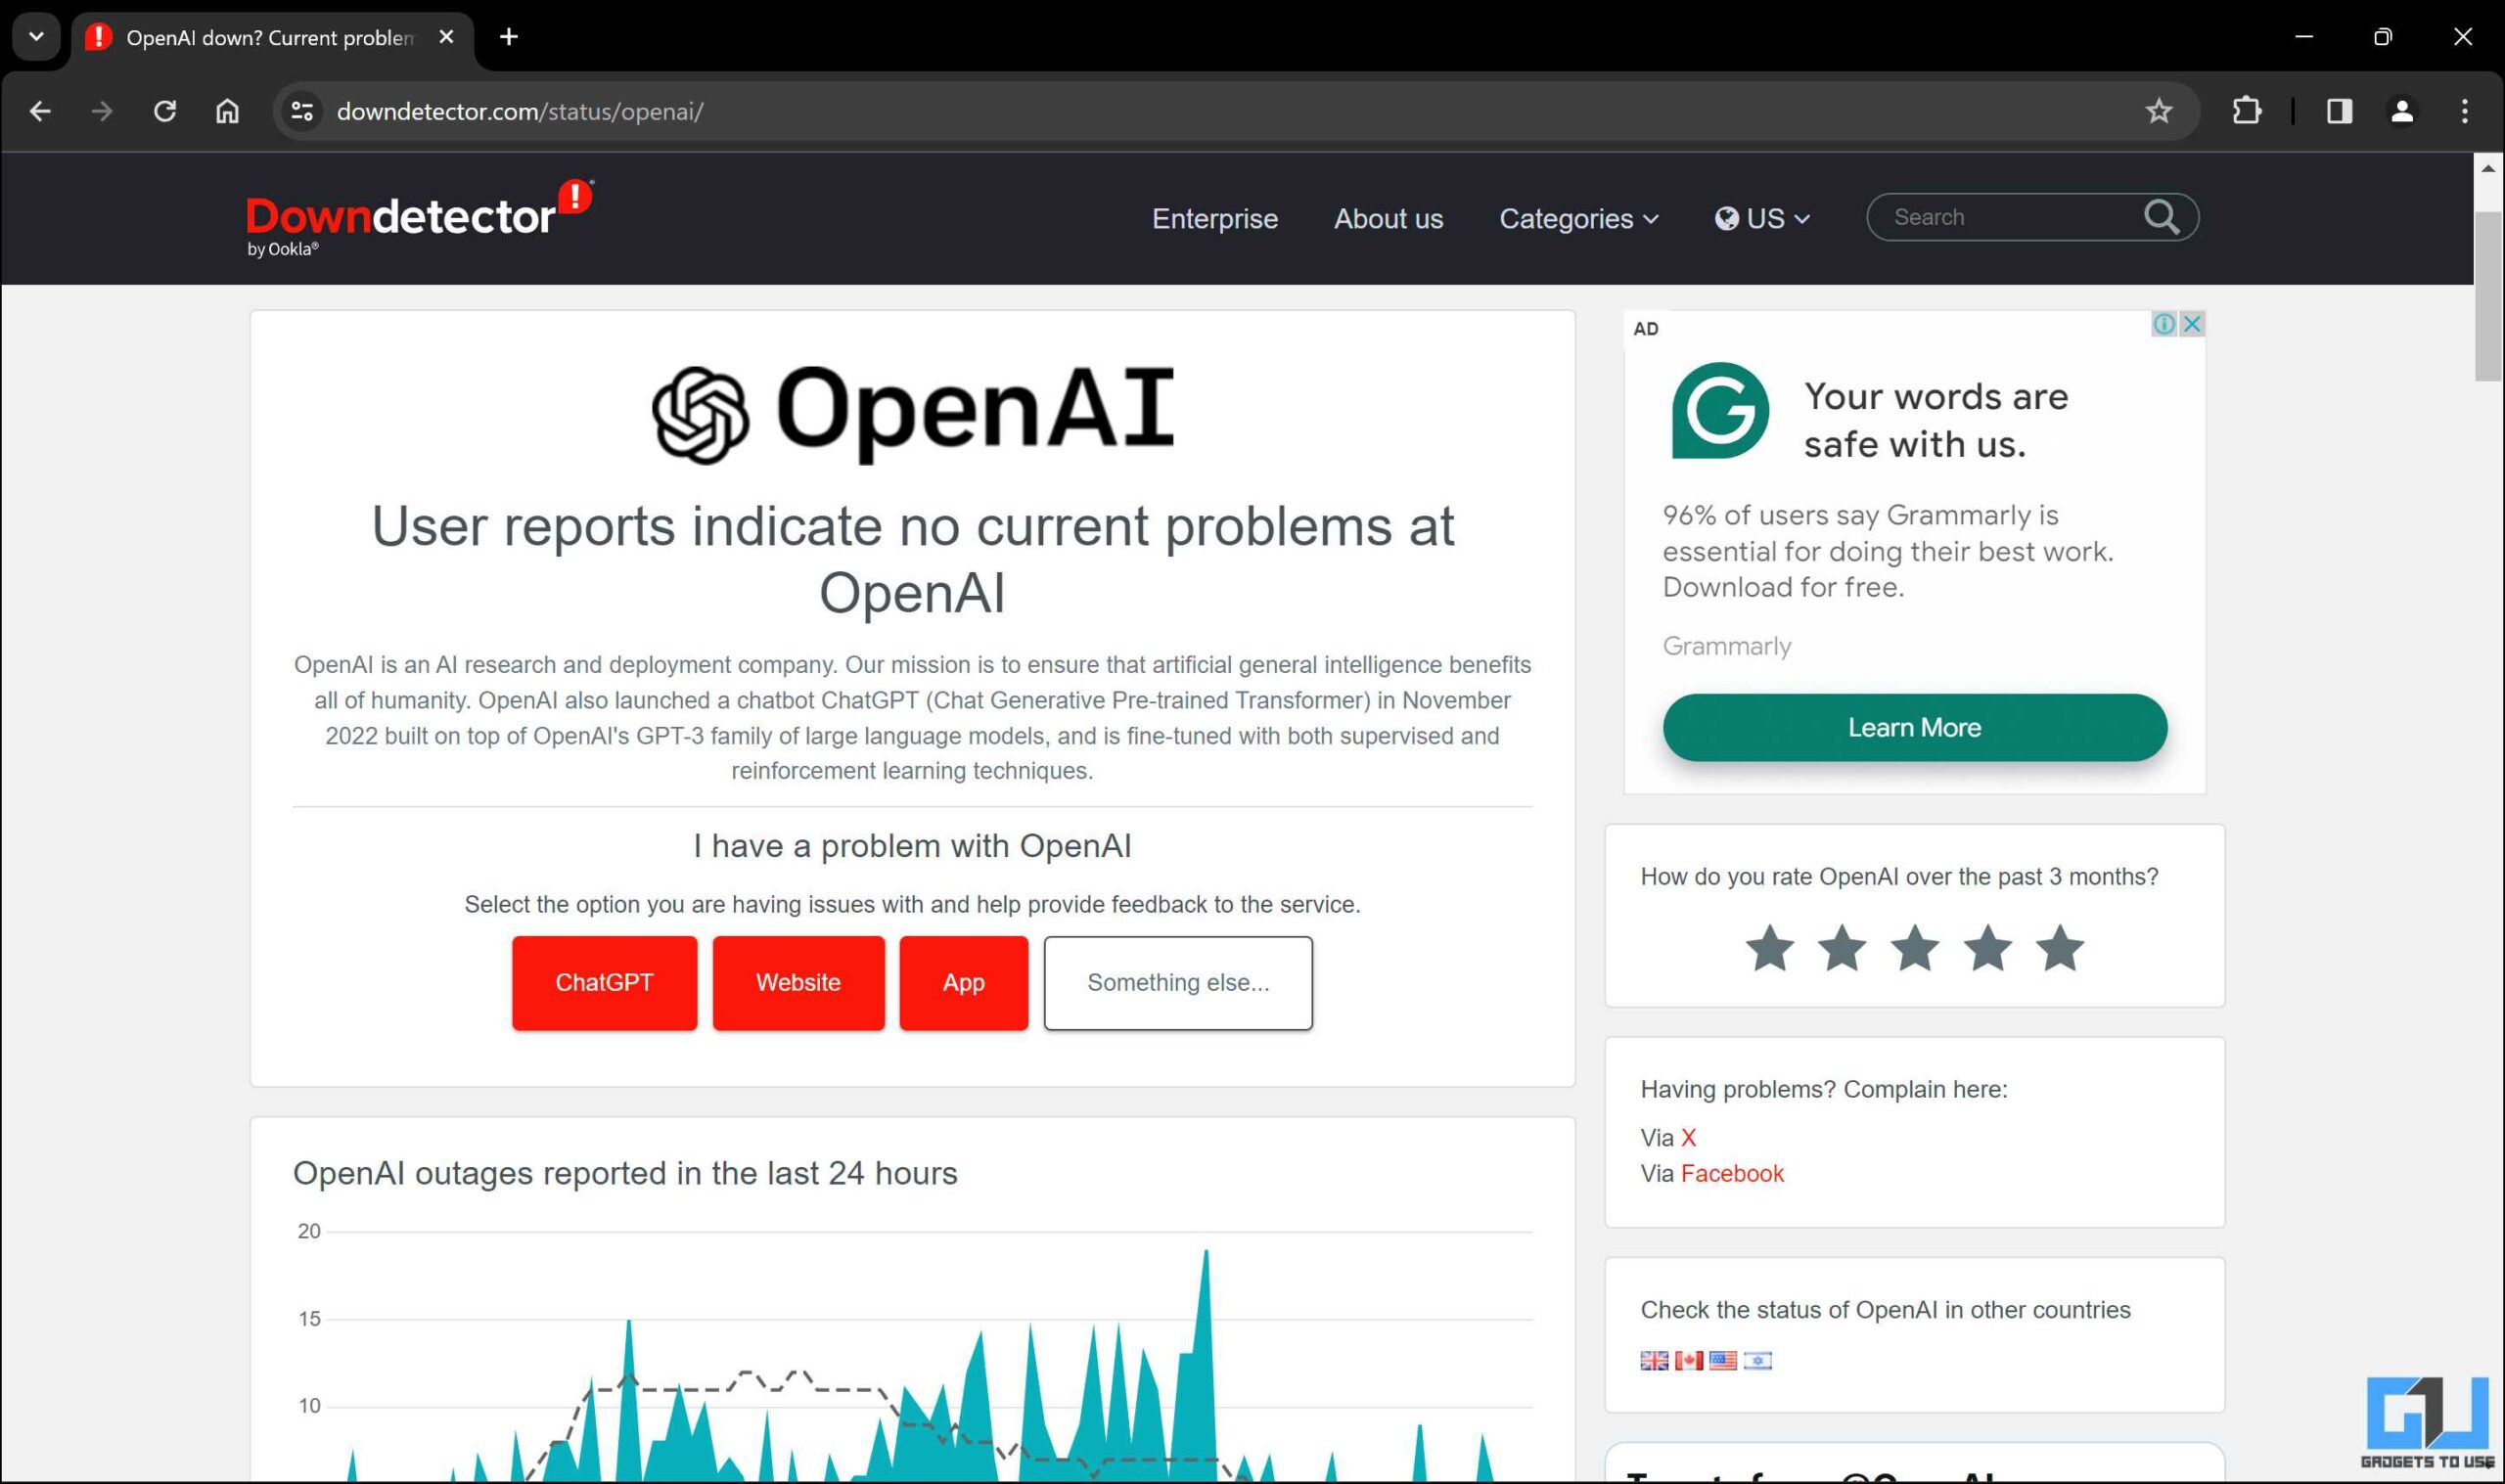
Task: Click Learn More in Grammarly ad
Action: tap(1914, 728)
